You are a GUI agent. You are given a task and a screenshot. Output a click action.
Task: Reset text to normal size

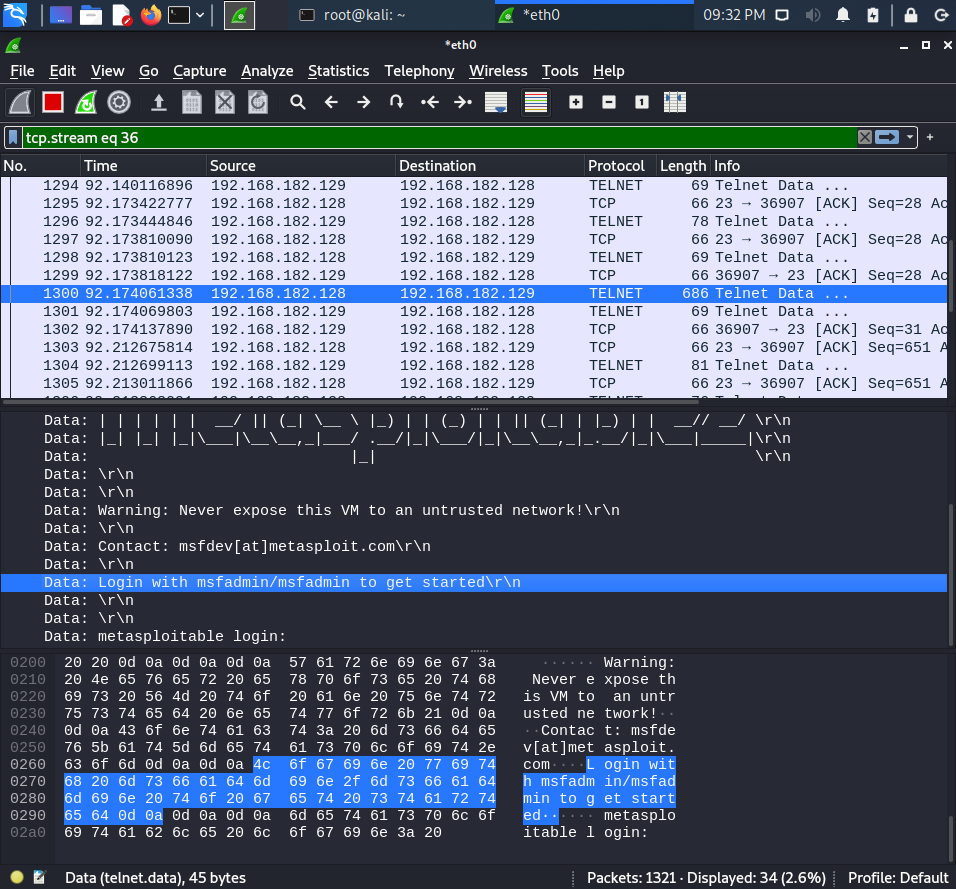[x=641, y=102]
